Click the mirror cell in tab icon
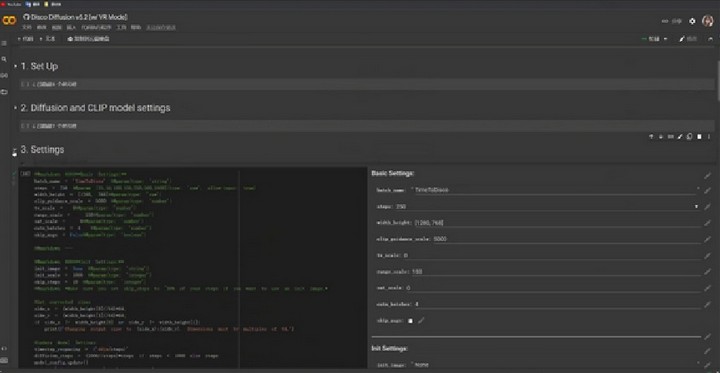Screen dimensions: 720x373 tap(690, 137)
